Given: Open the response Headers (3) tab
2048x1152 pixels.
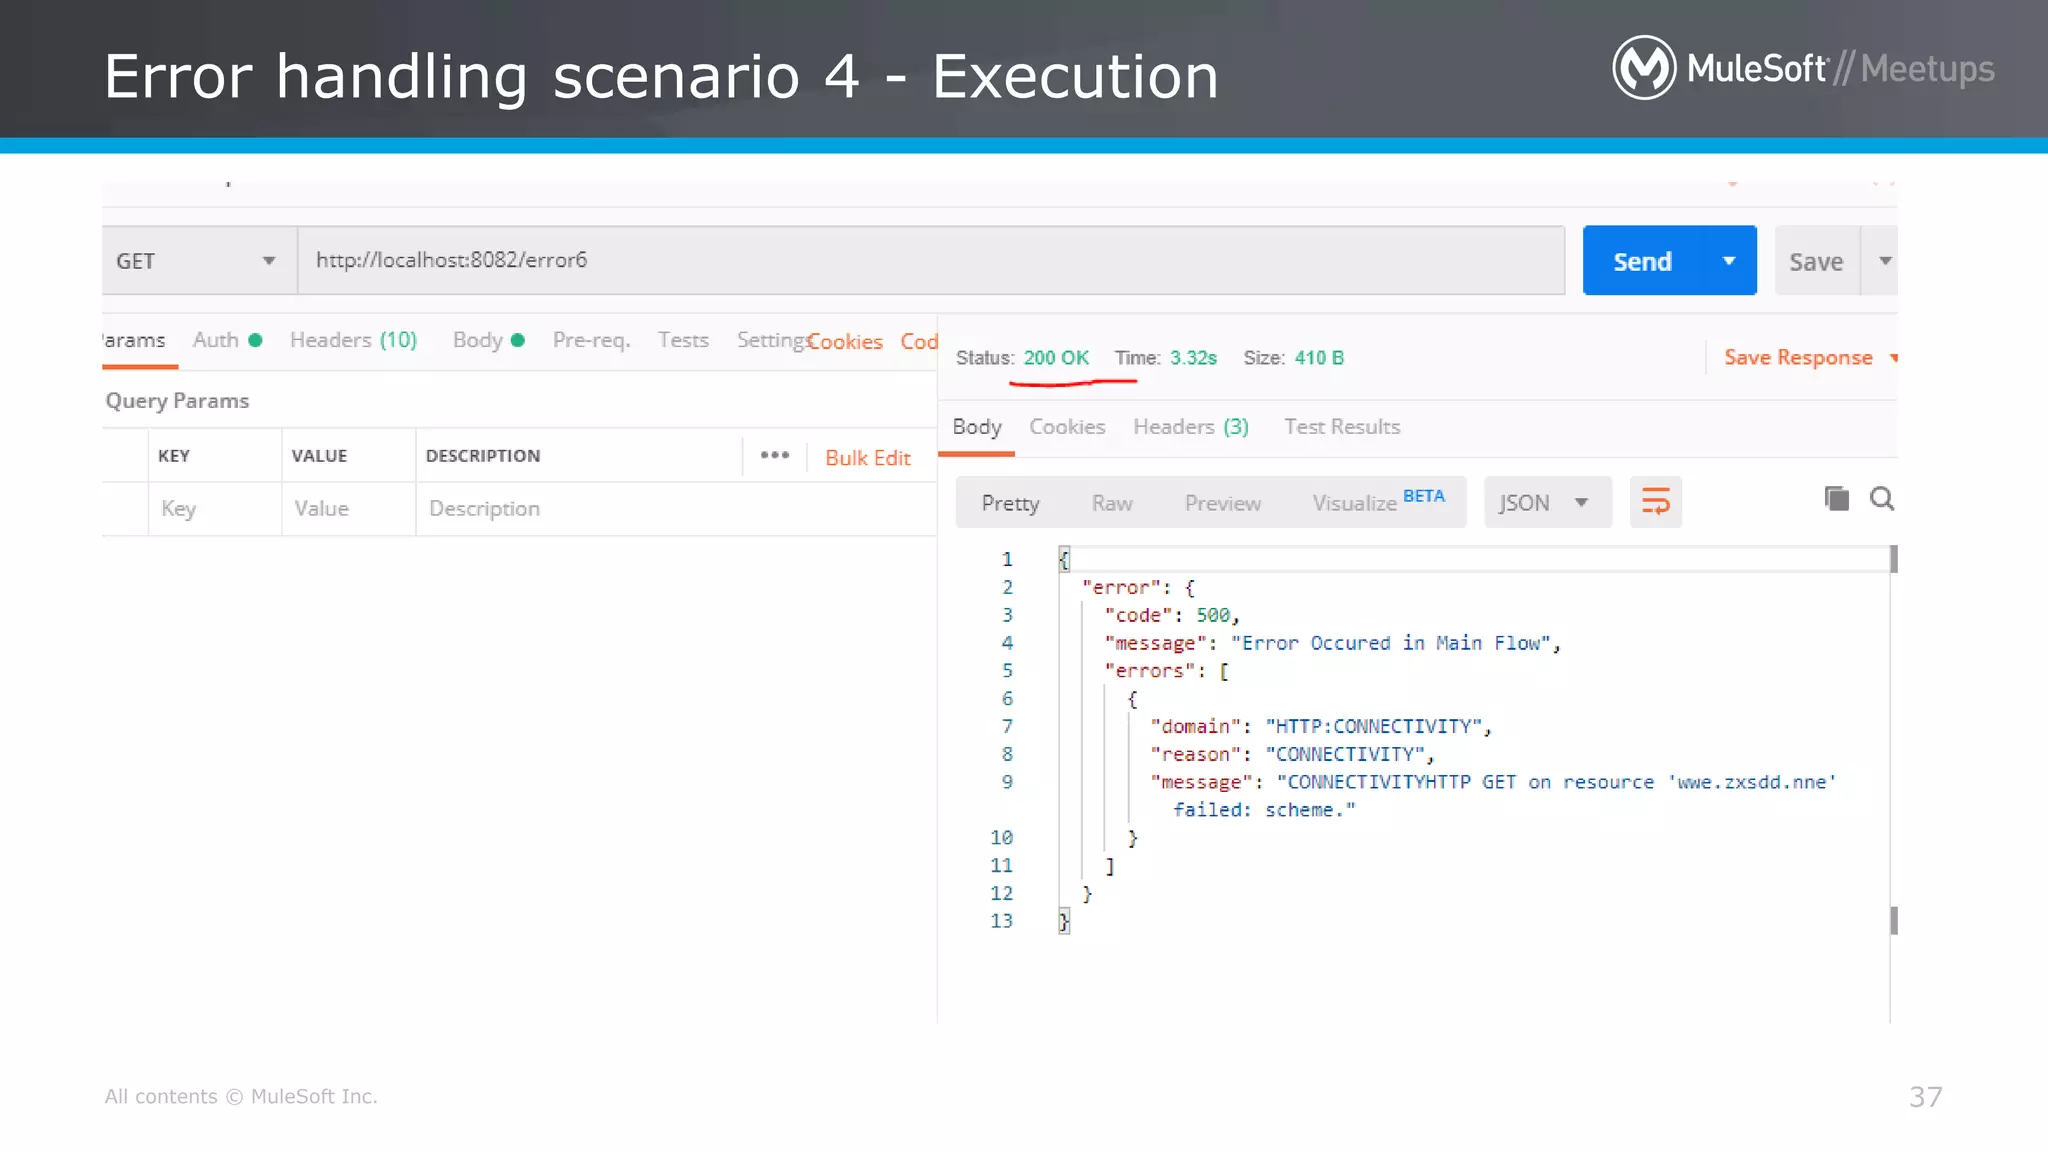Looking at the screenshot, I should (1191, 427).
